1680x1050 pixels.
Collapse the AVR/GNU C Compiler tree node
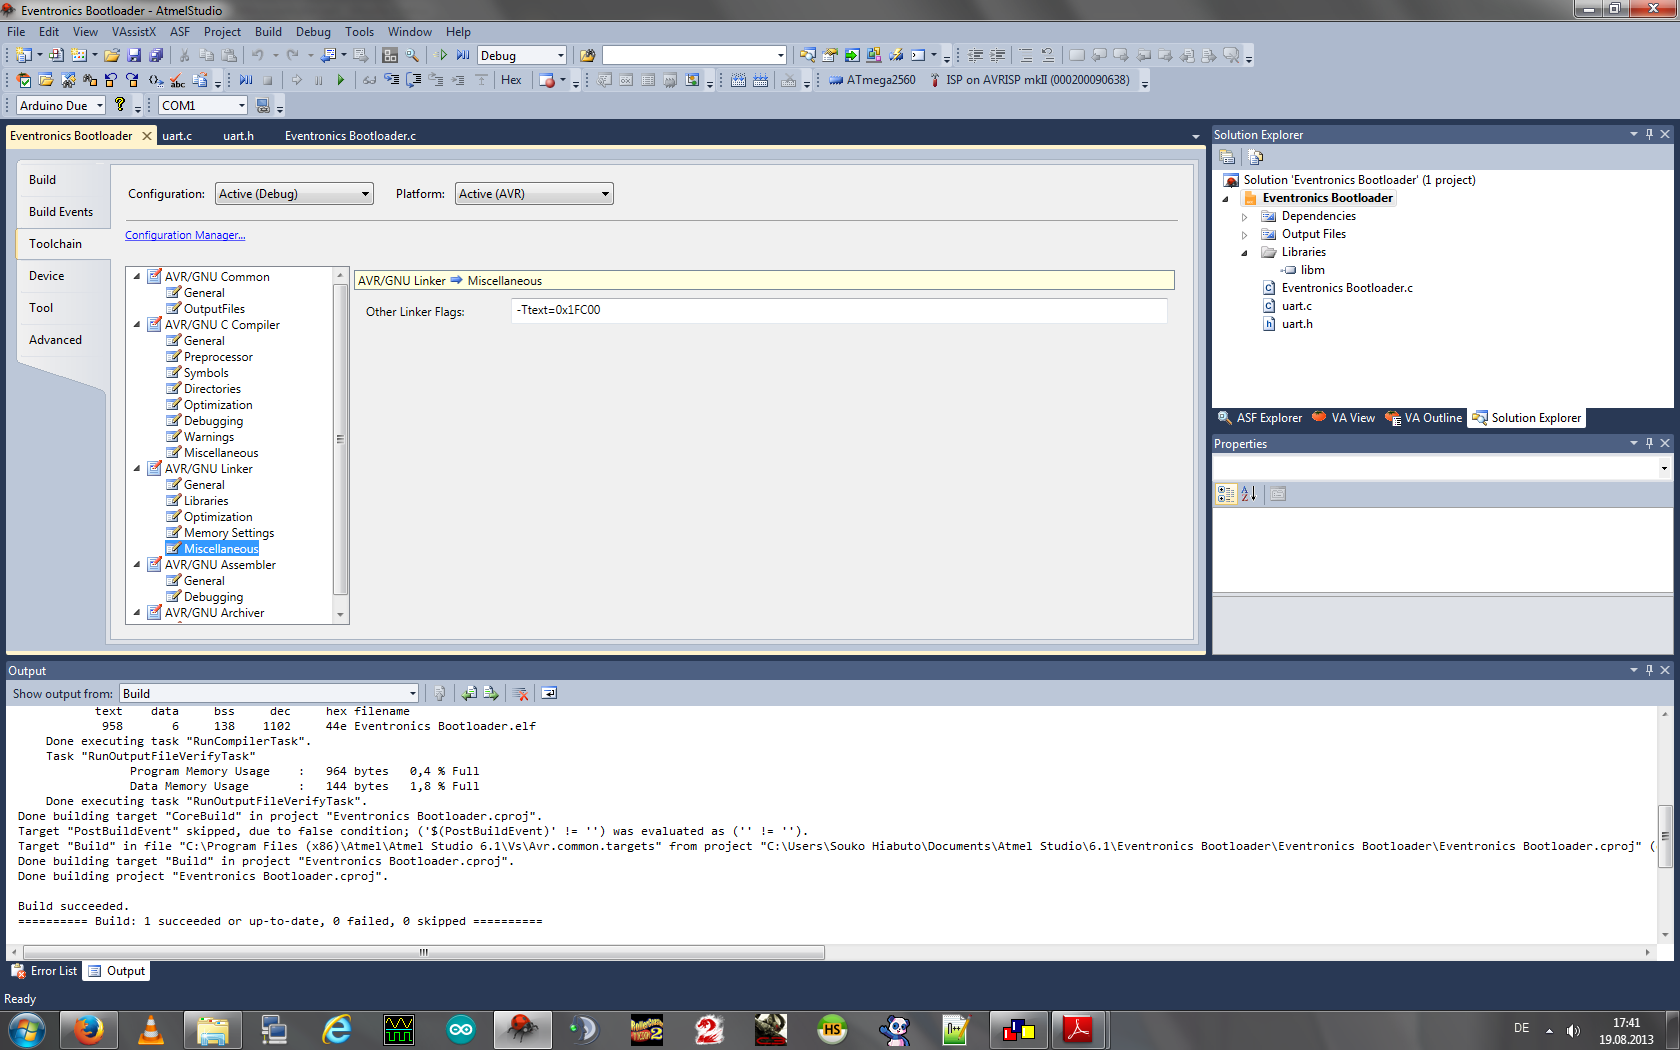pos(137,325)
